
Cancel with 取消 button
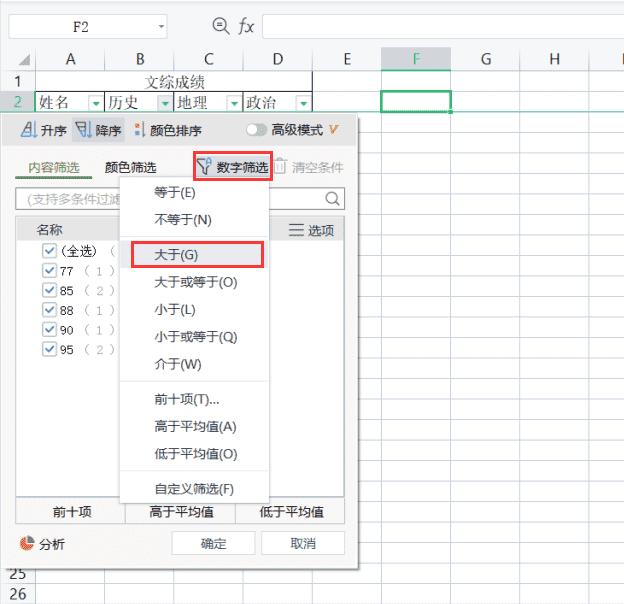tap(302, 543)
